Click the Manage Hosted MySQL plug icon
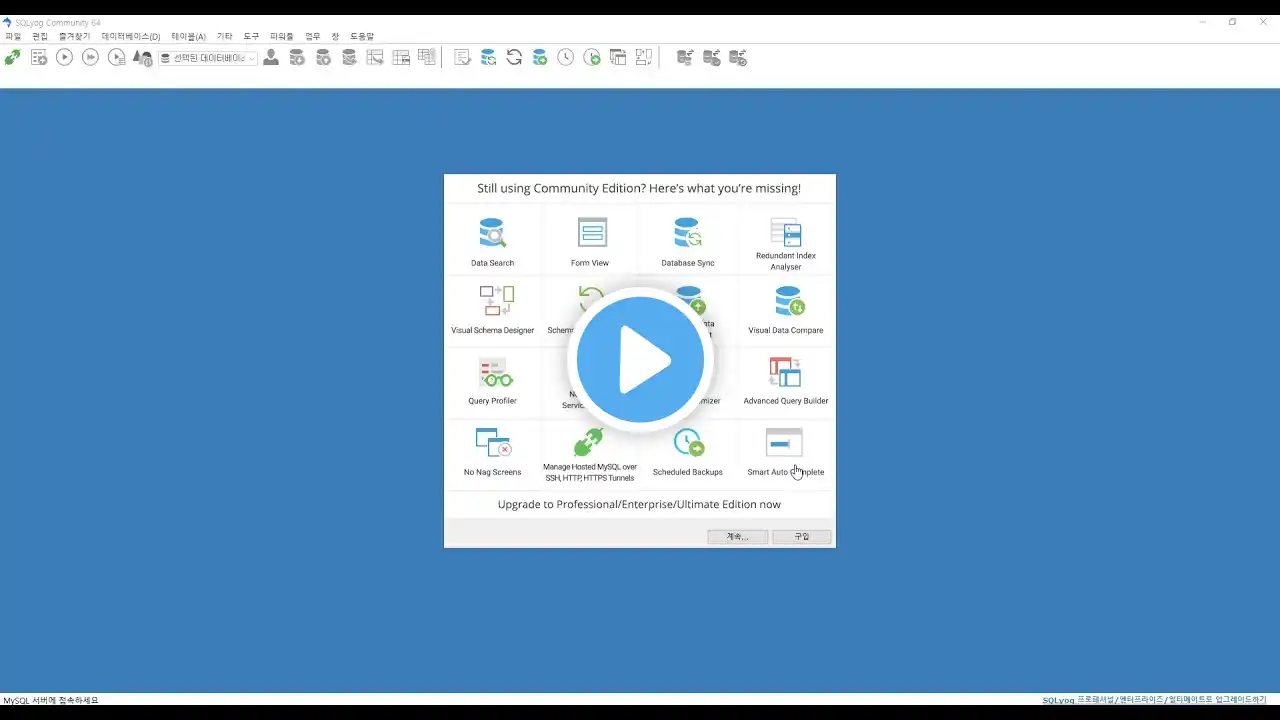The width and height of the screenshot is (1280, 720). 589,442
